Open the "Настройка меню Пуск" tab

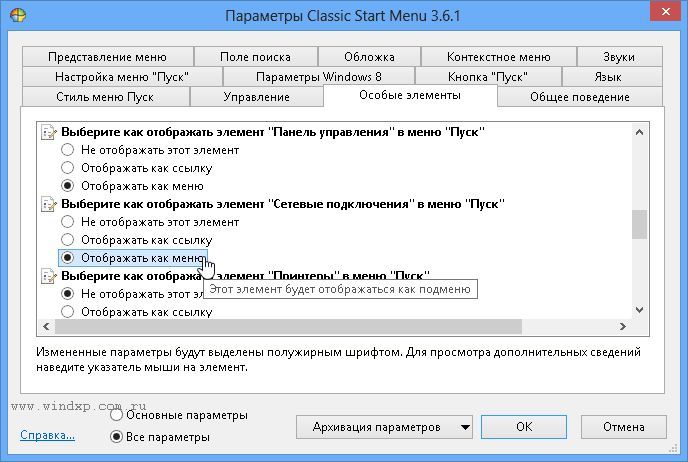[x=122, y=77]
